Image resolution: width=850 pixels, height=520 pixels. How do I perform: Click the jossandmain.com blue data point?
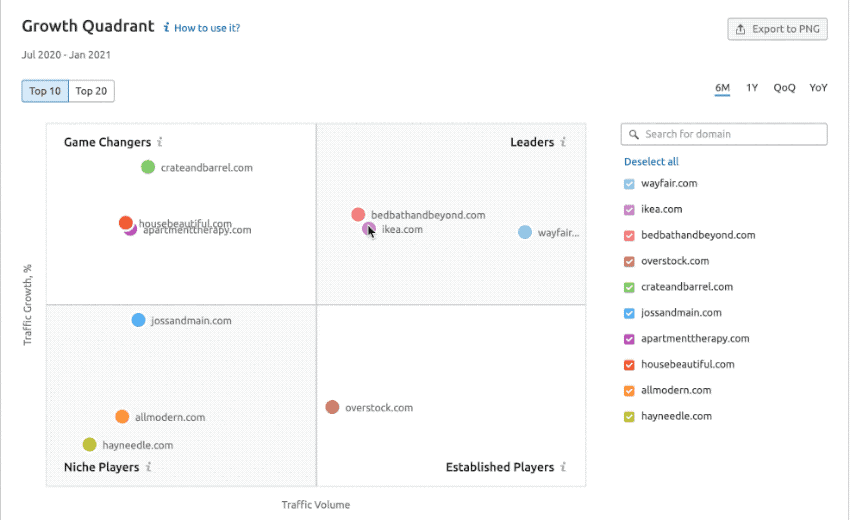(x=138, y=320)
